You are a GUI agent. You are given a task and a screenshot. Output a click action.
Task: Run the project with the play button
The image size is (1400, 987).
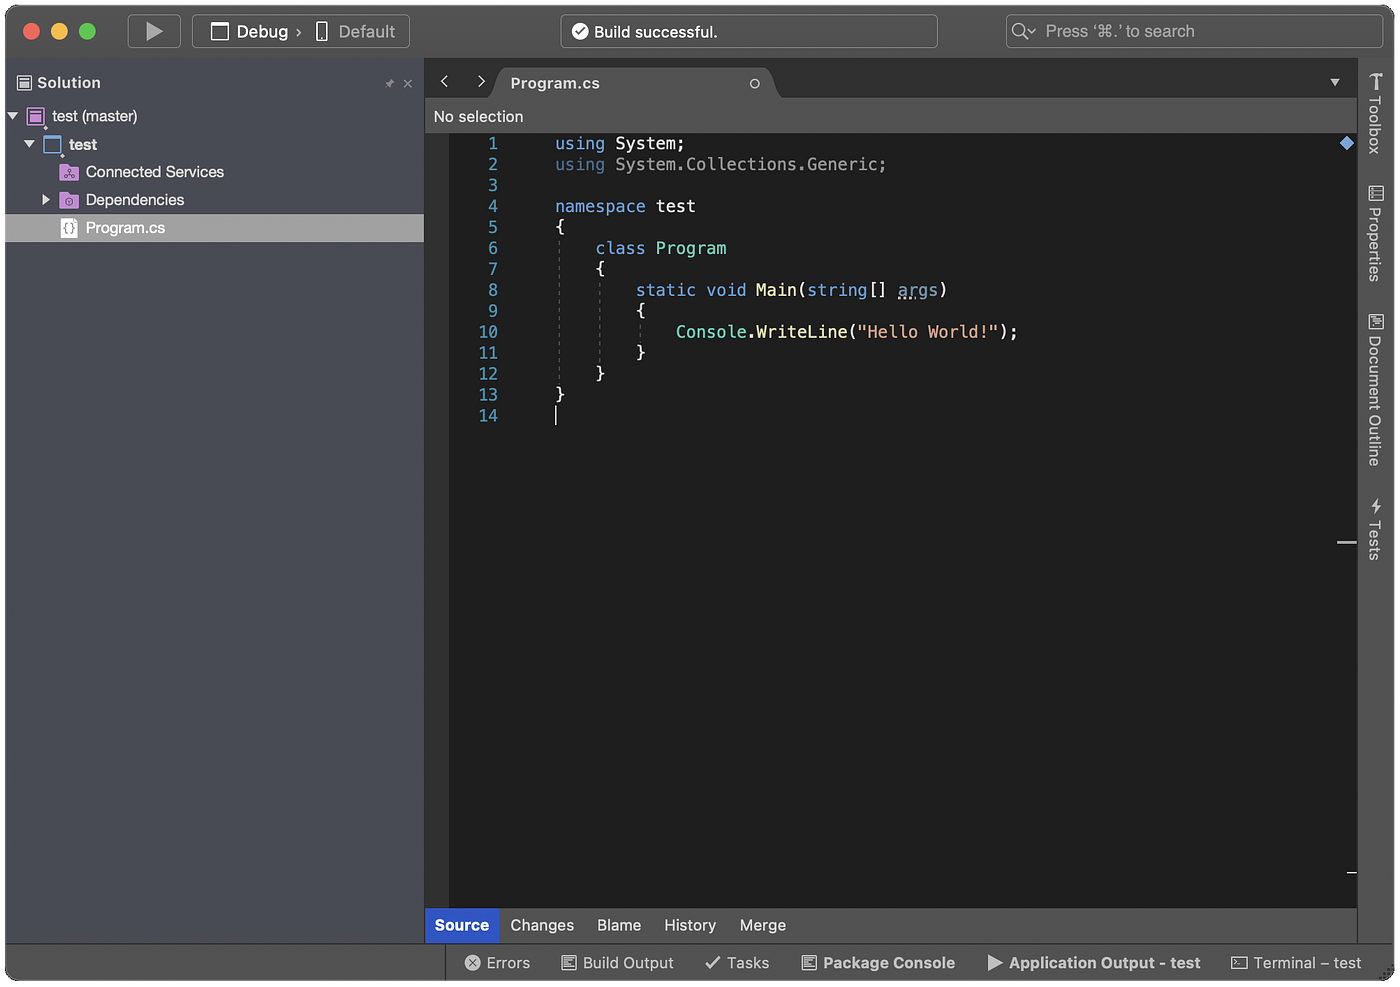click(x=154, y=31)
